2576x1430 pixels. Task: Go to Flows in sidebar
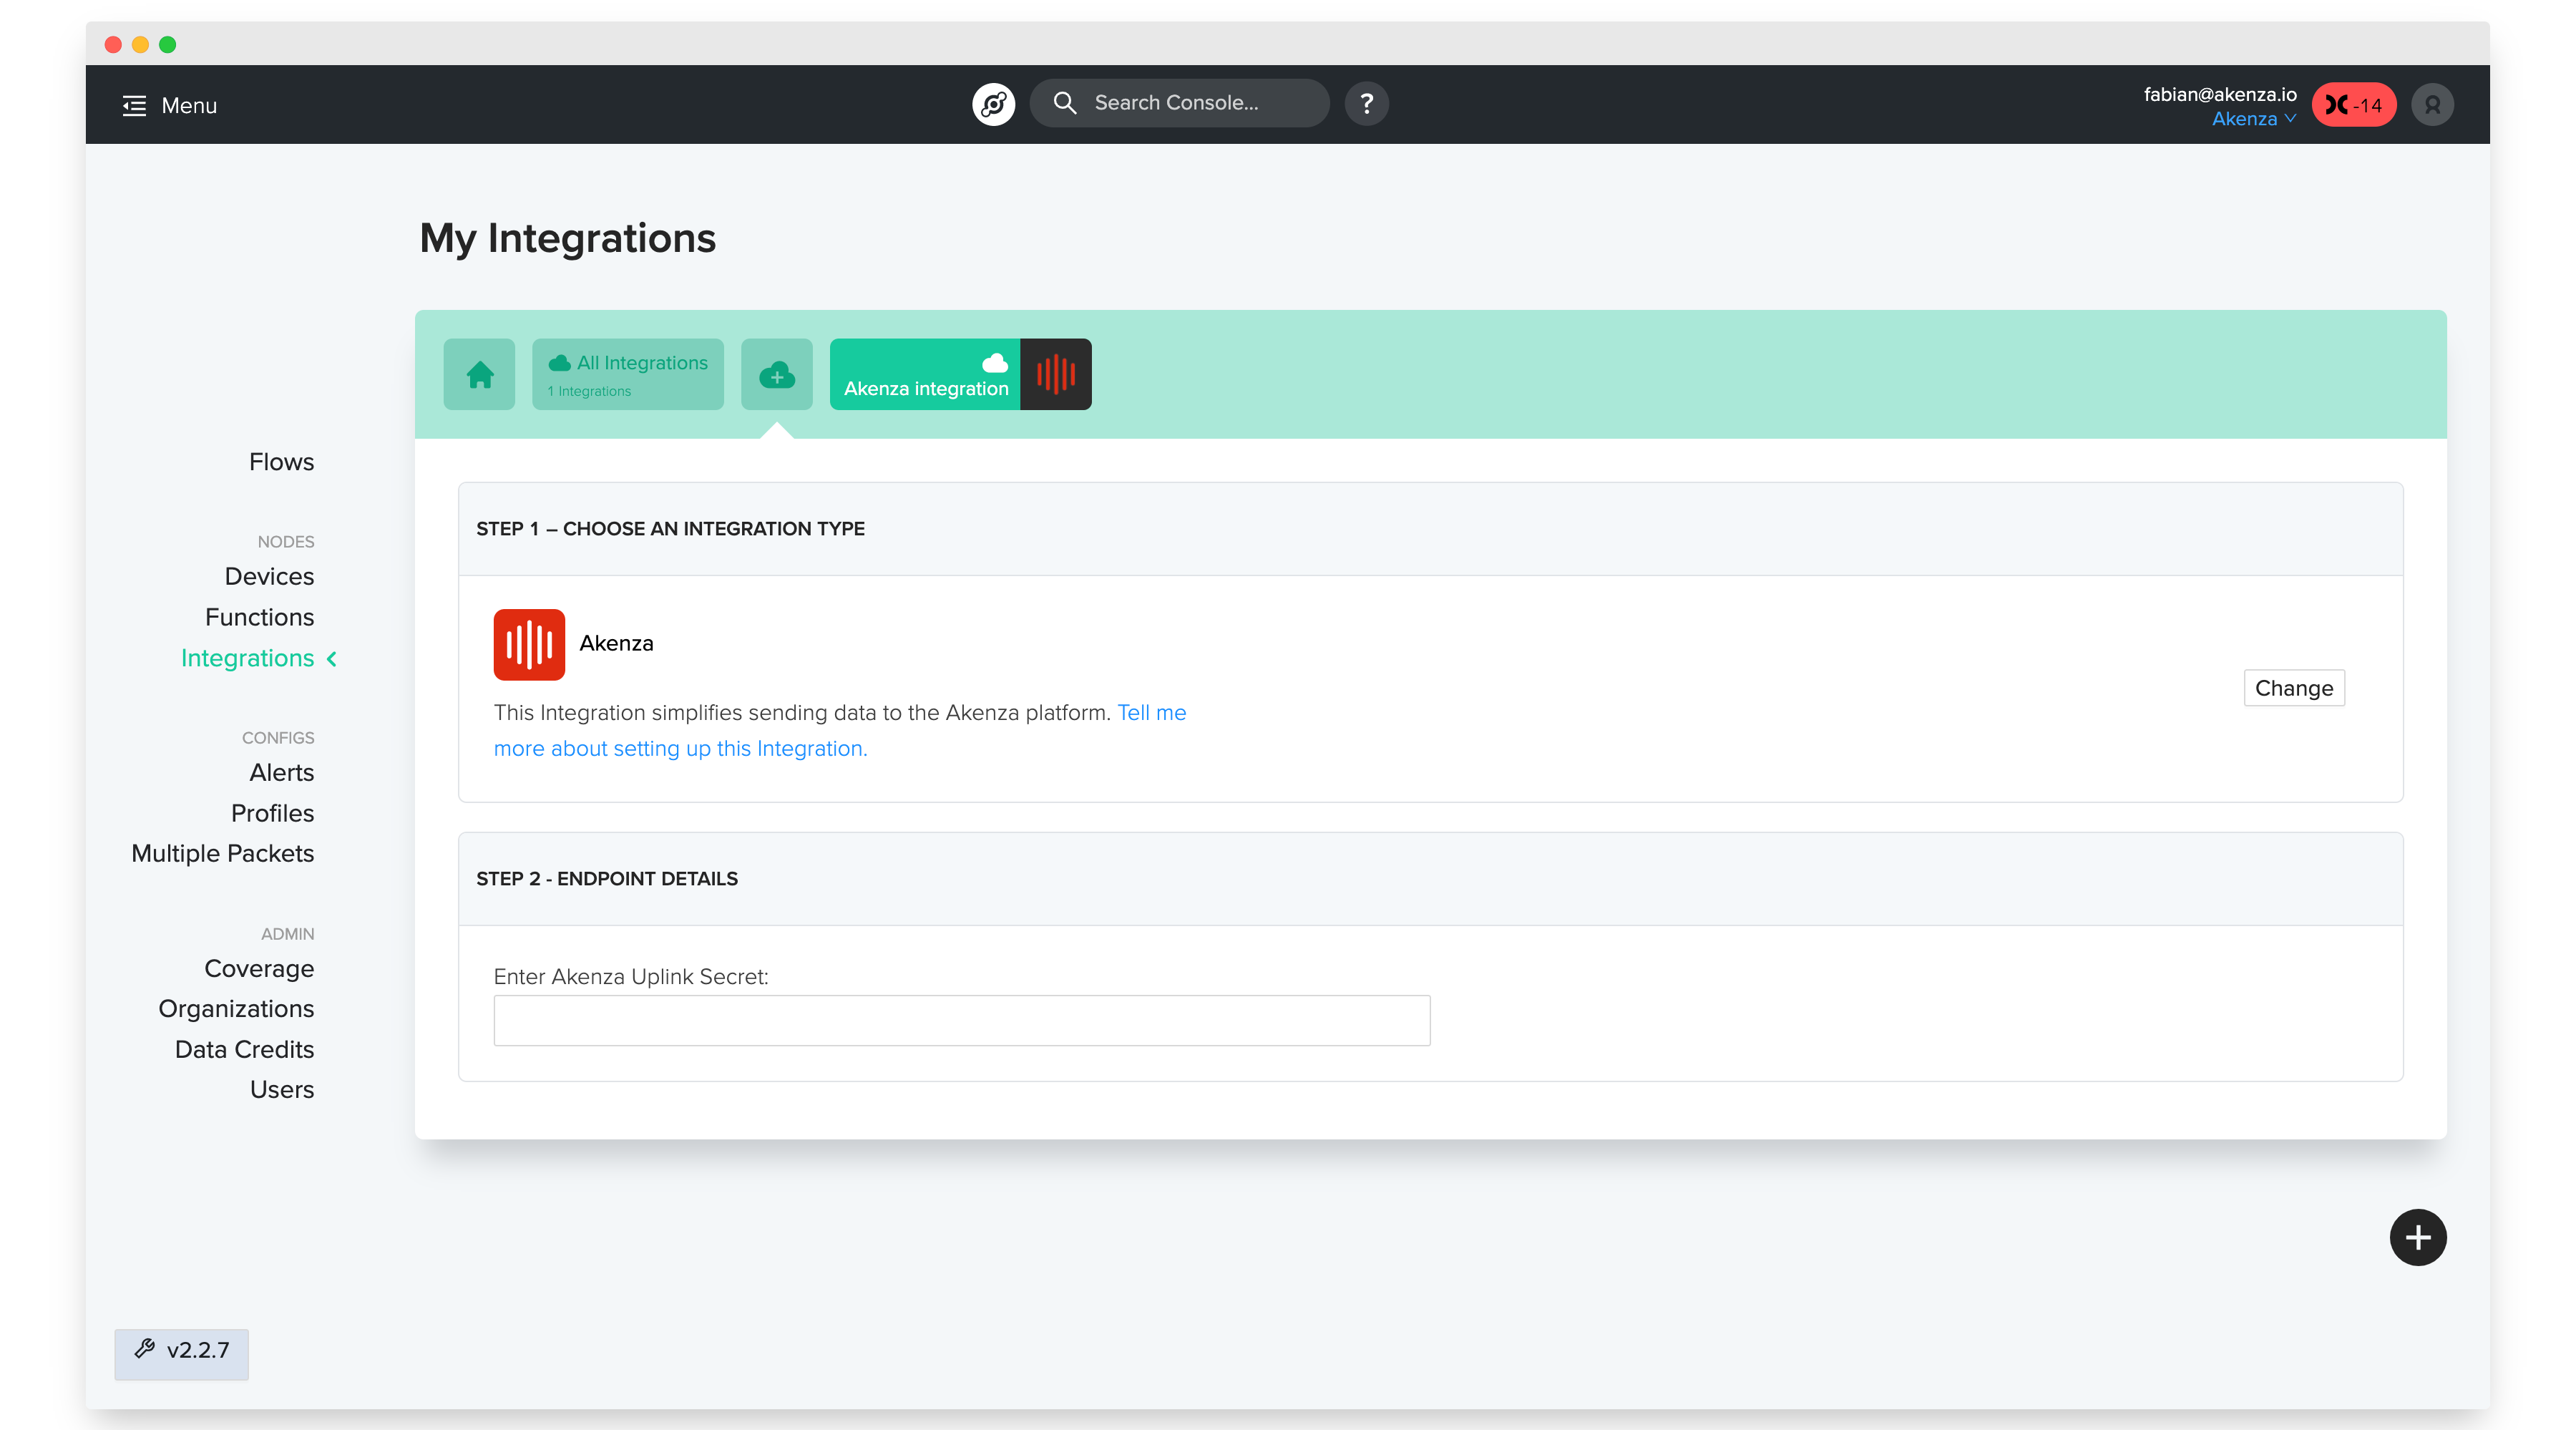coord(281,462)
